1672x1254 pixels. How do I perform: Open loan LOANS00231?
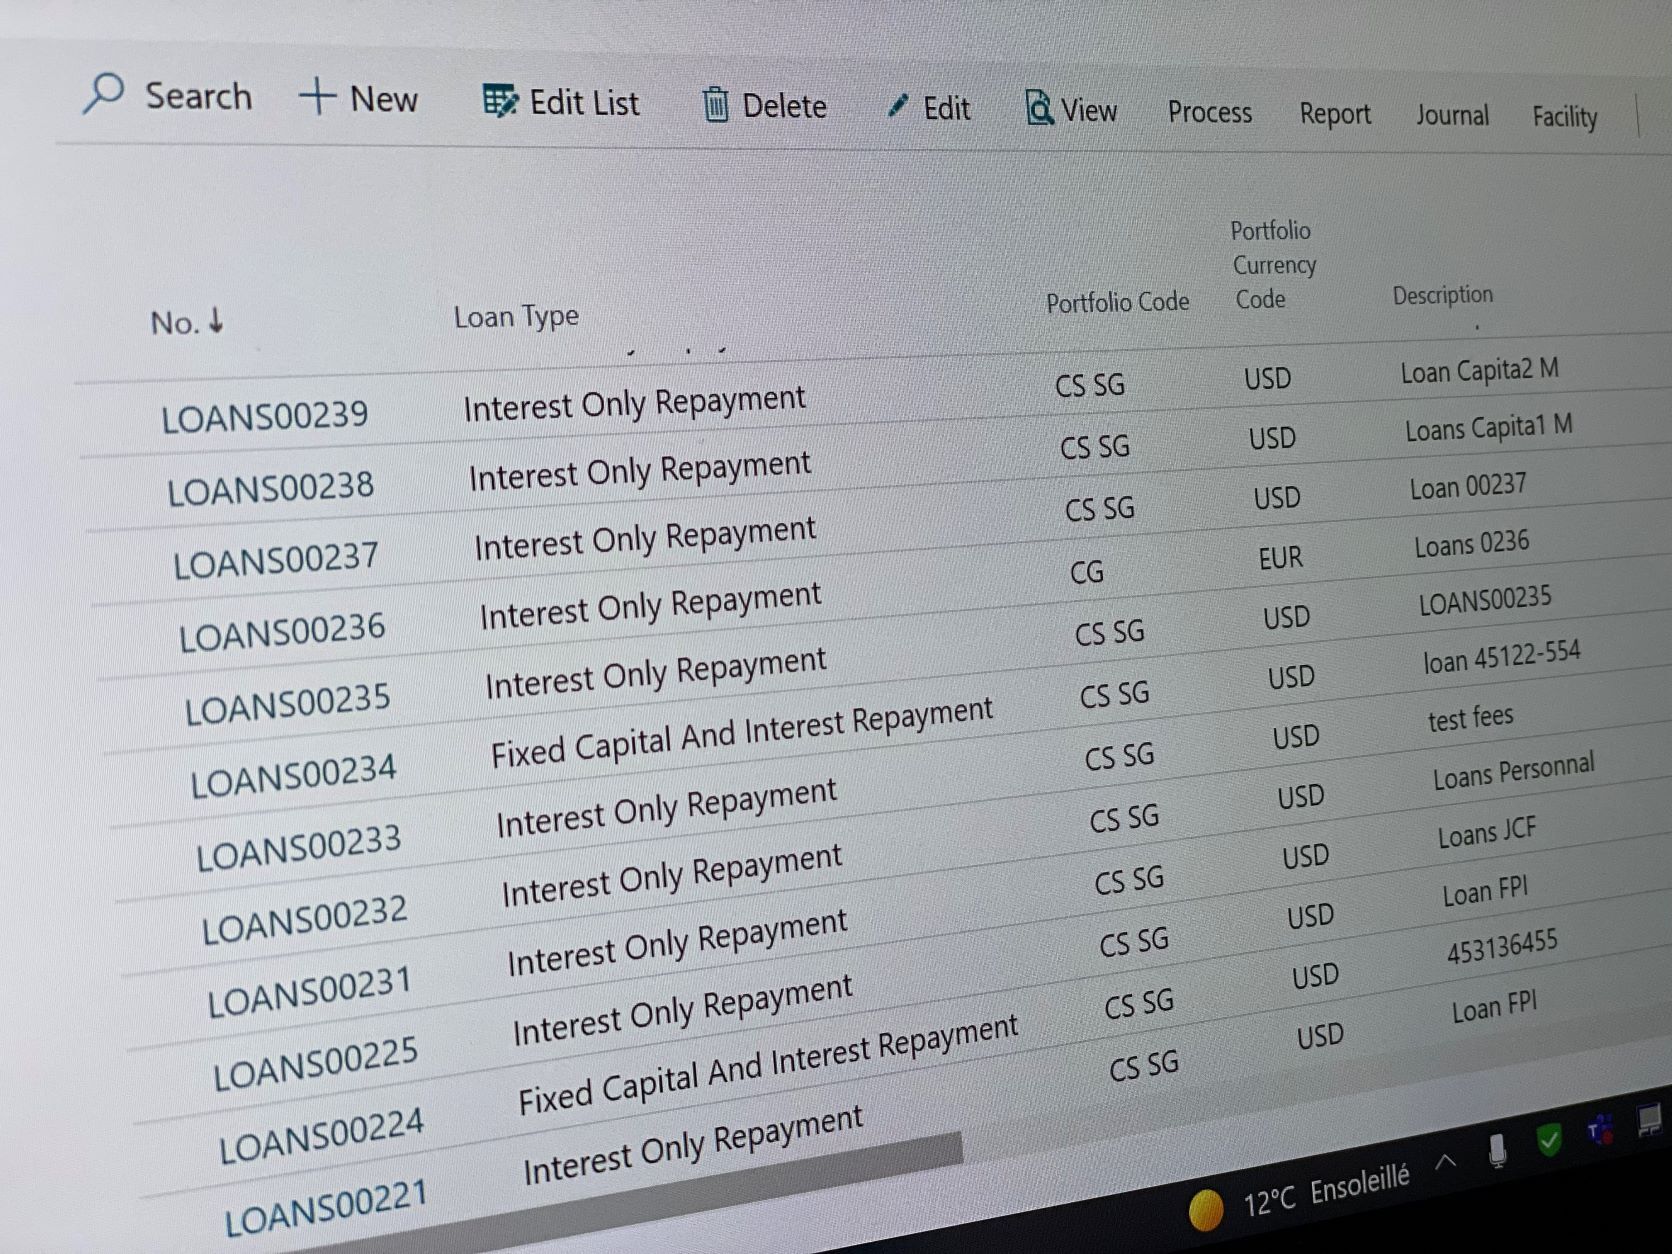coord(310,993)
